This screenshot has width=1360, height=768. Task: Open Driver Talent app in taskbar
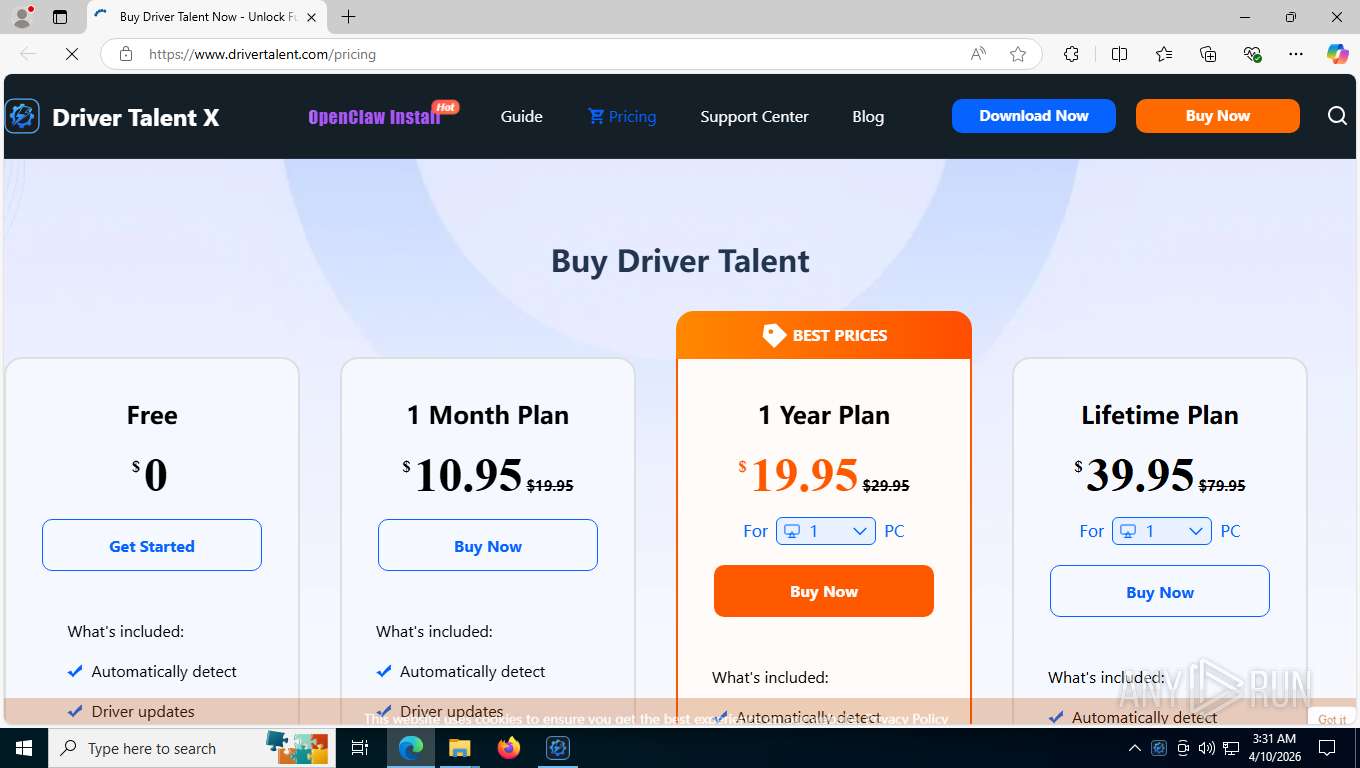(x=558, y=748)
